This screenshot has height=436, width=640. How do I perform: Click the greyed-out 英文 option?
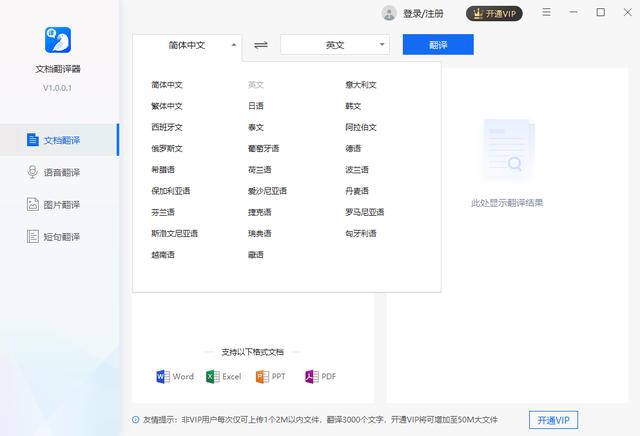pos(256,85)
